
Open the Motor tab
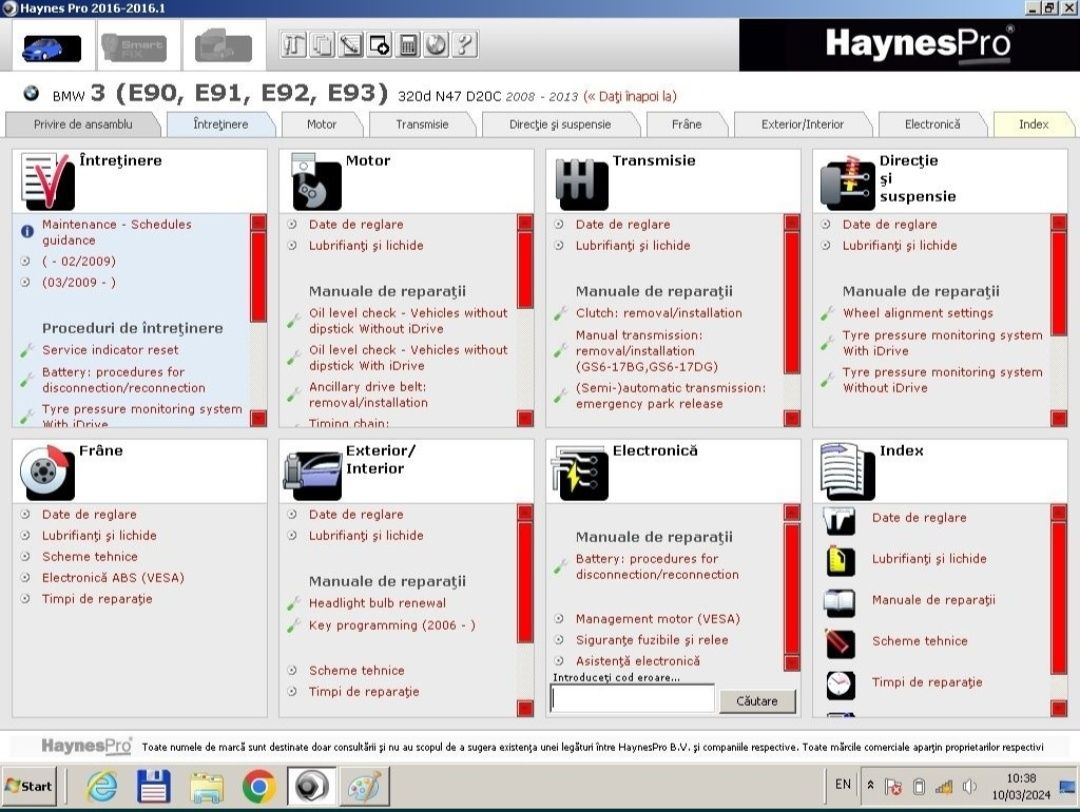322,125
